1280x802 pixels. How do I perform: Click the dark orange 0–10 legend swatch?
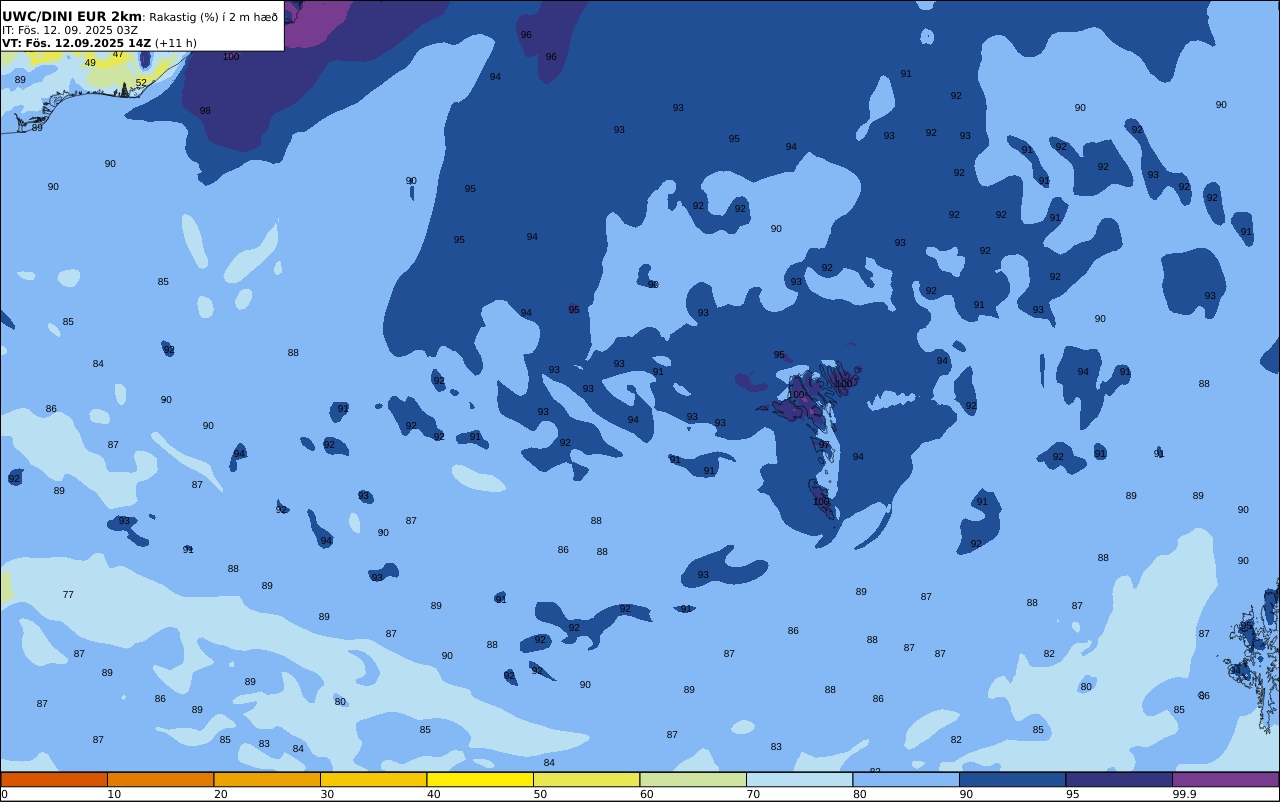(x=54, y=779)
